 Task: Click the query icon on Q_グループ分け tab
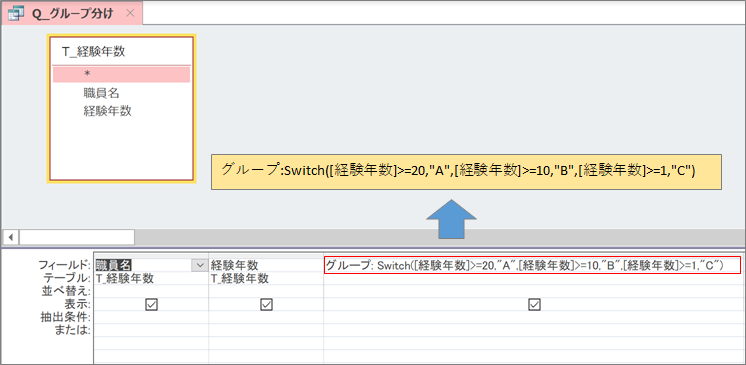click(x=17, y=13)
